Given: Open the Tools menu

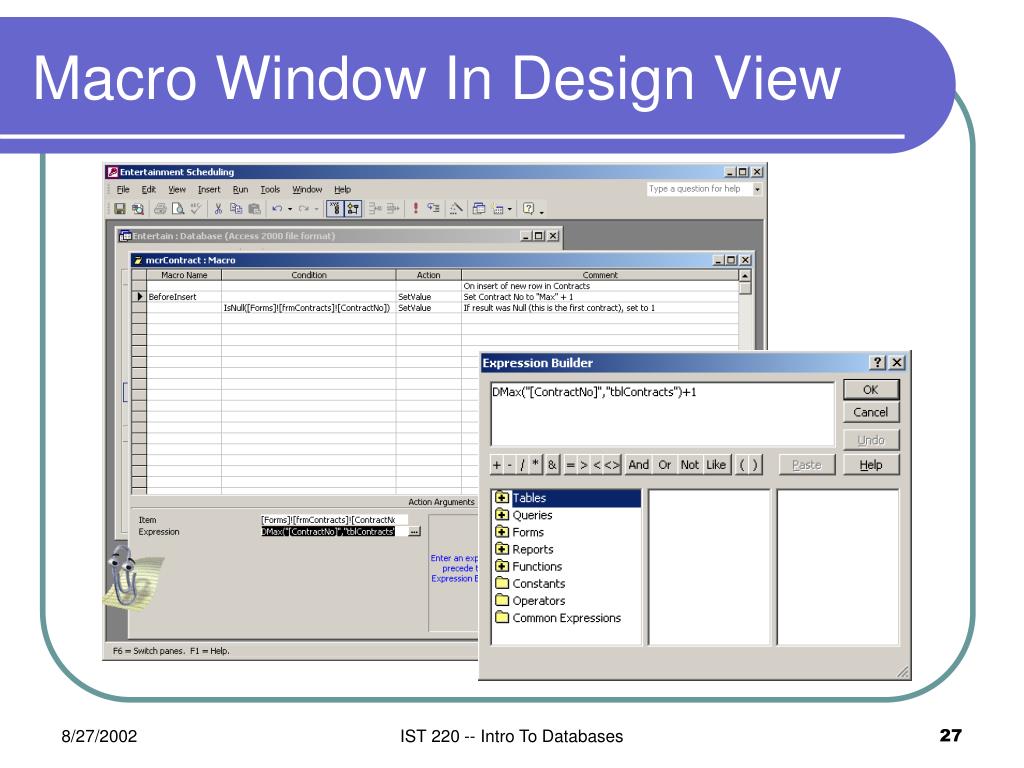Looking at the screenshot, I should tap(270, 189).
